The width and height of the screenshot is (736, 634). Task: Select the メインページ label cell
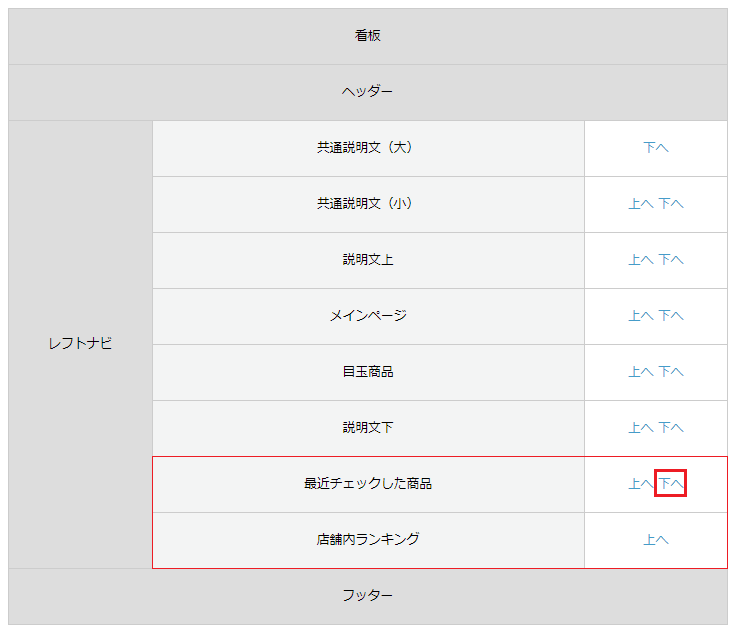click(x=368, y=316)
